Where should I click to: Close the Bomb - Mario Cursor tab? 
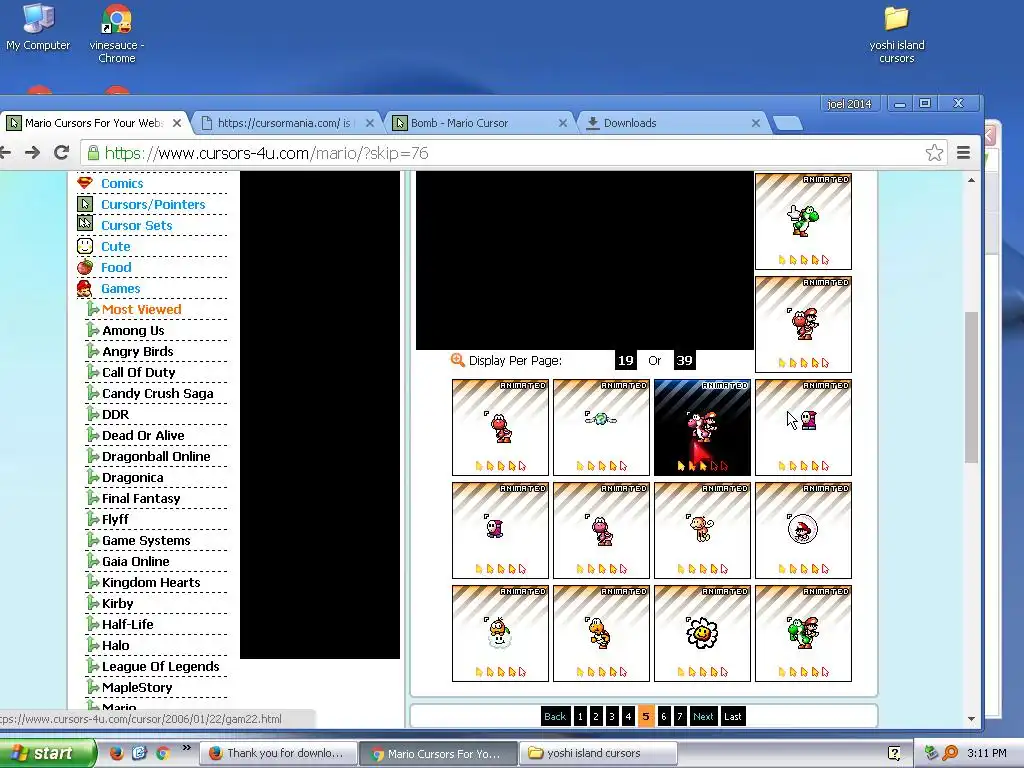pyautogui.click(x=562, y=123)
